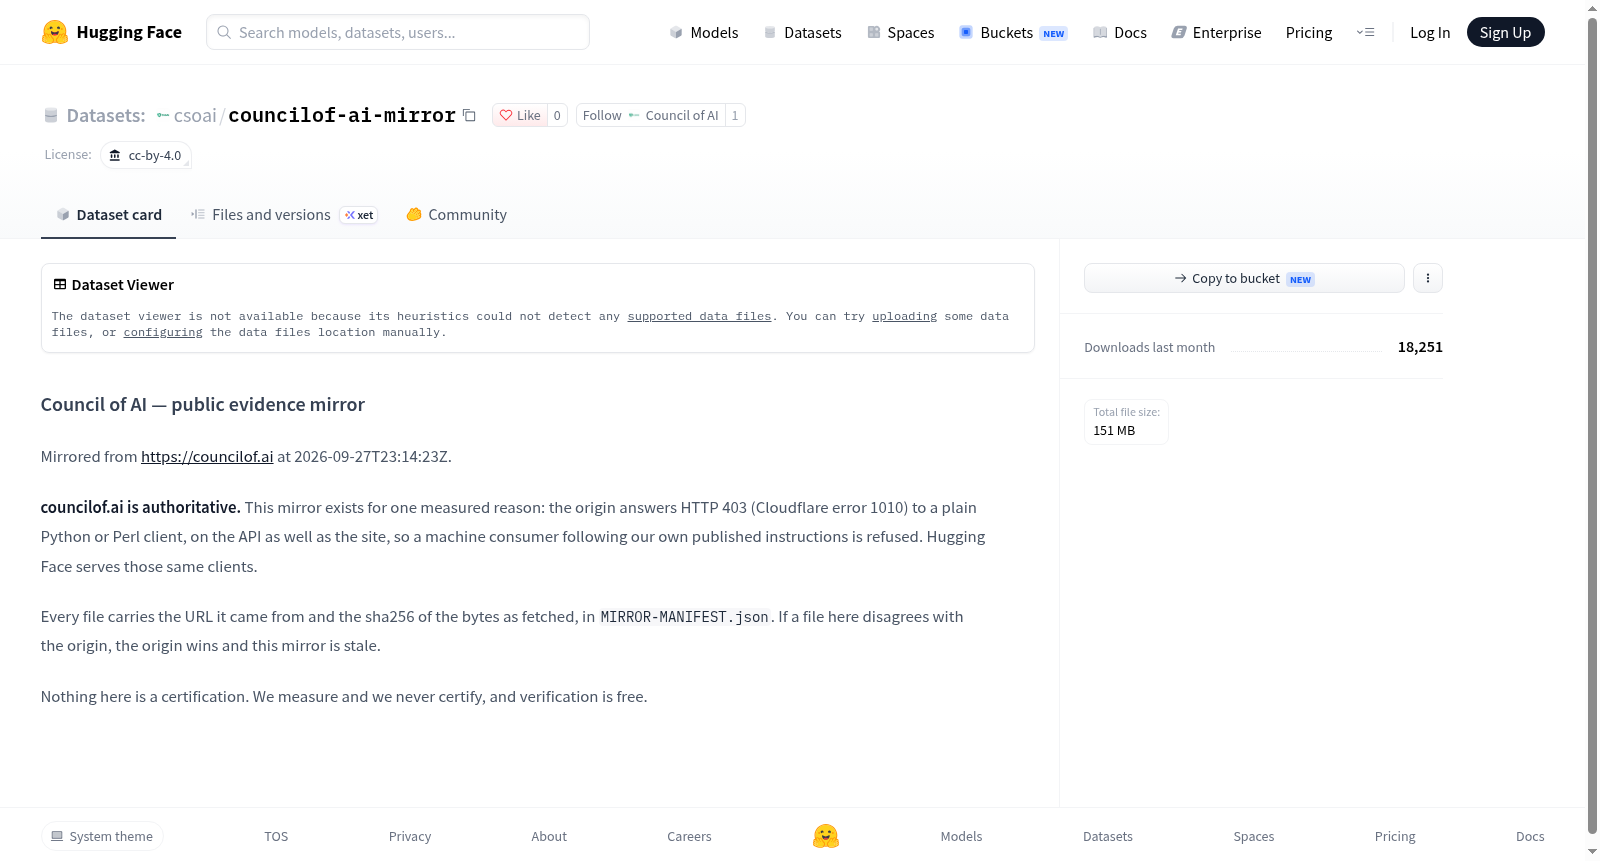
Task: Copy dataset name with the copy icon
Action: [x=469, y=115]
